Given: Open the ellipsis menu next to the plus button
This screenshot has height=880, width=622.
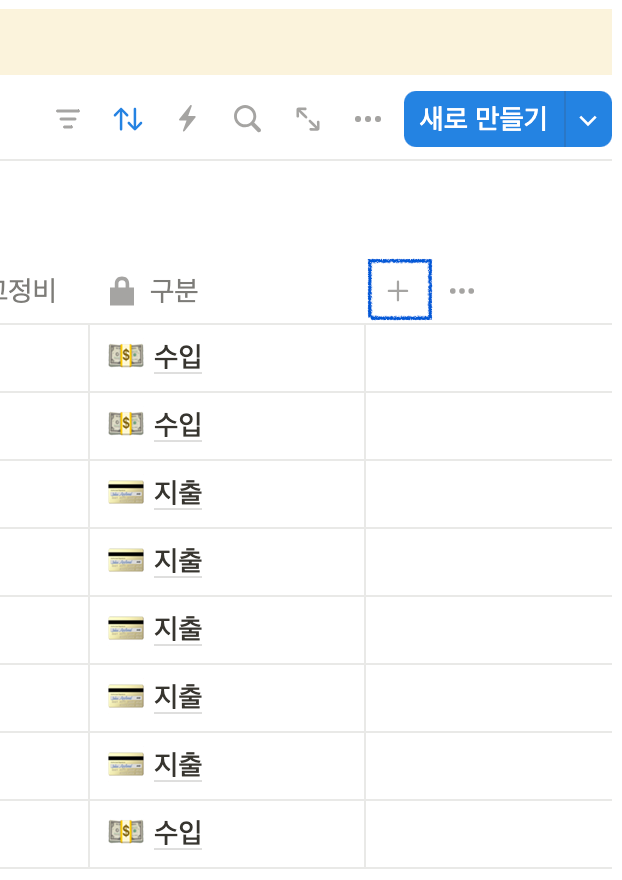Looking at the screenshot, I should coord(462,290).
